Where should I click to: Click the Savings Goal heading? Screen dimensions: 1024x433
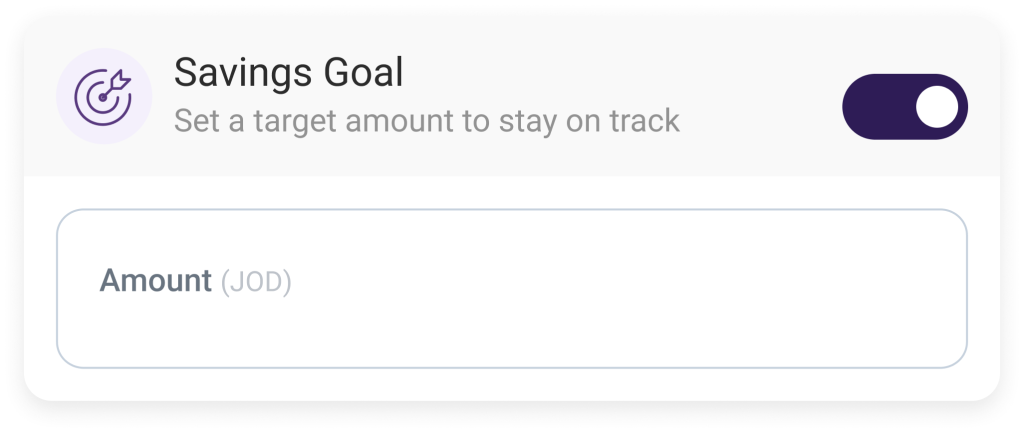click(x=288, y=72)
